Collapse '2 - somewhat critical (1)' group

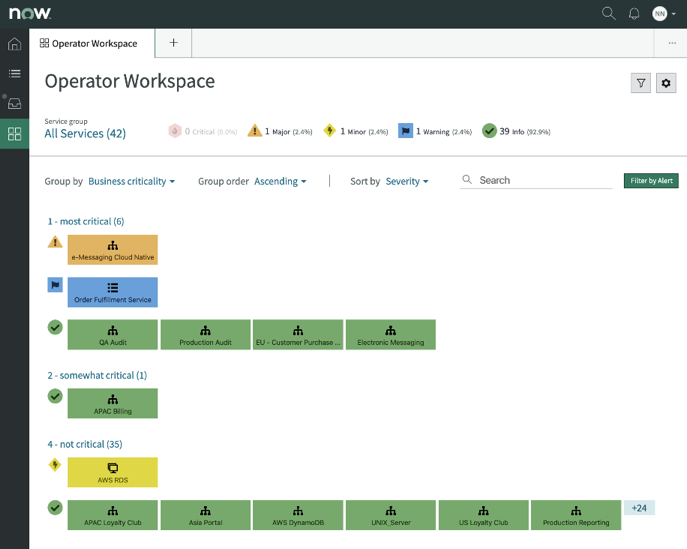tap(97, 375)
